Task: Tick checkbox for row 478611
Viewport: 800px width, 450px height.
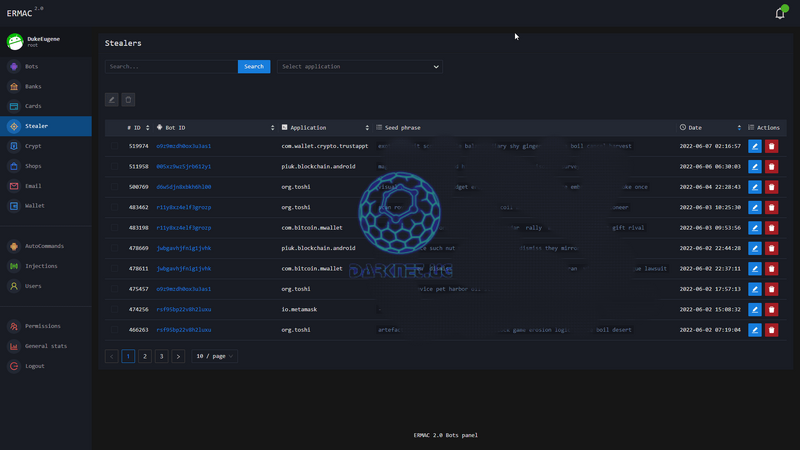Action: click(114, 268)
